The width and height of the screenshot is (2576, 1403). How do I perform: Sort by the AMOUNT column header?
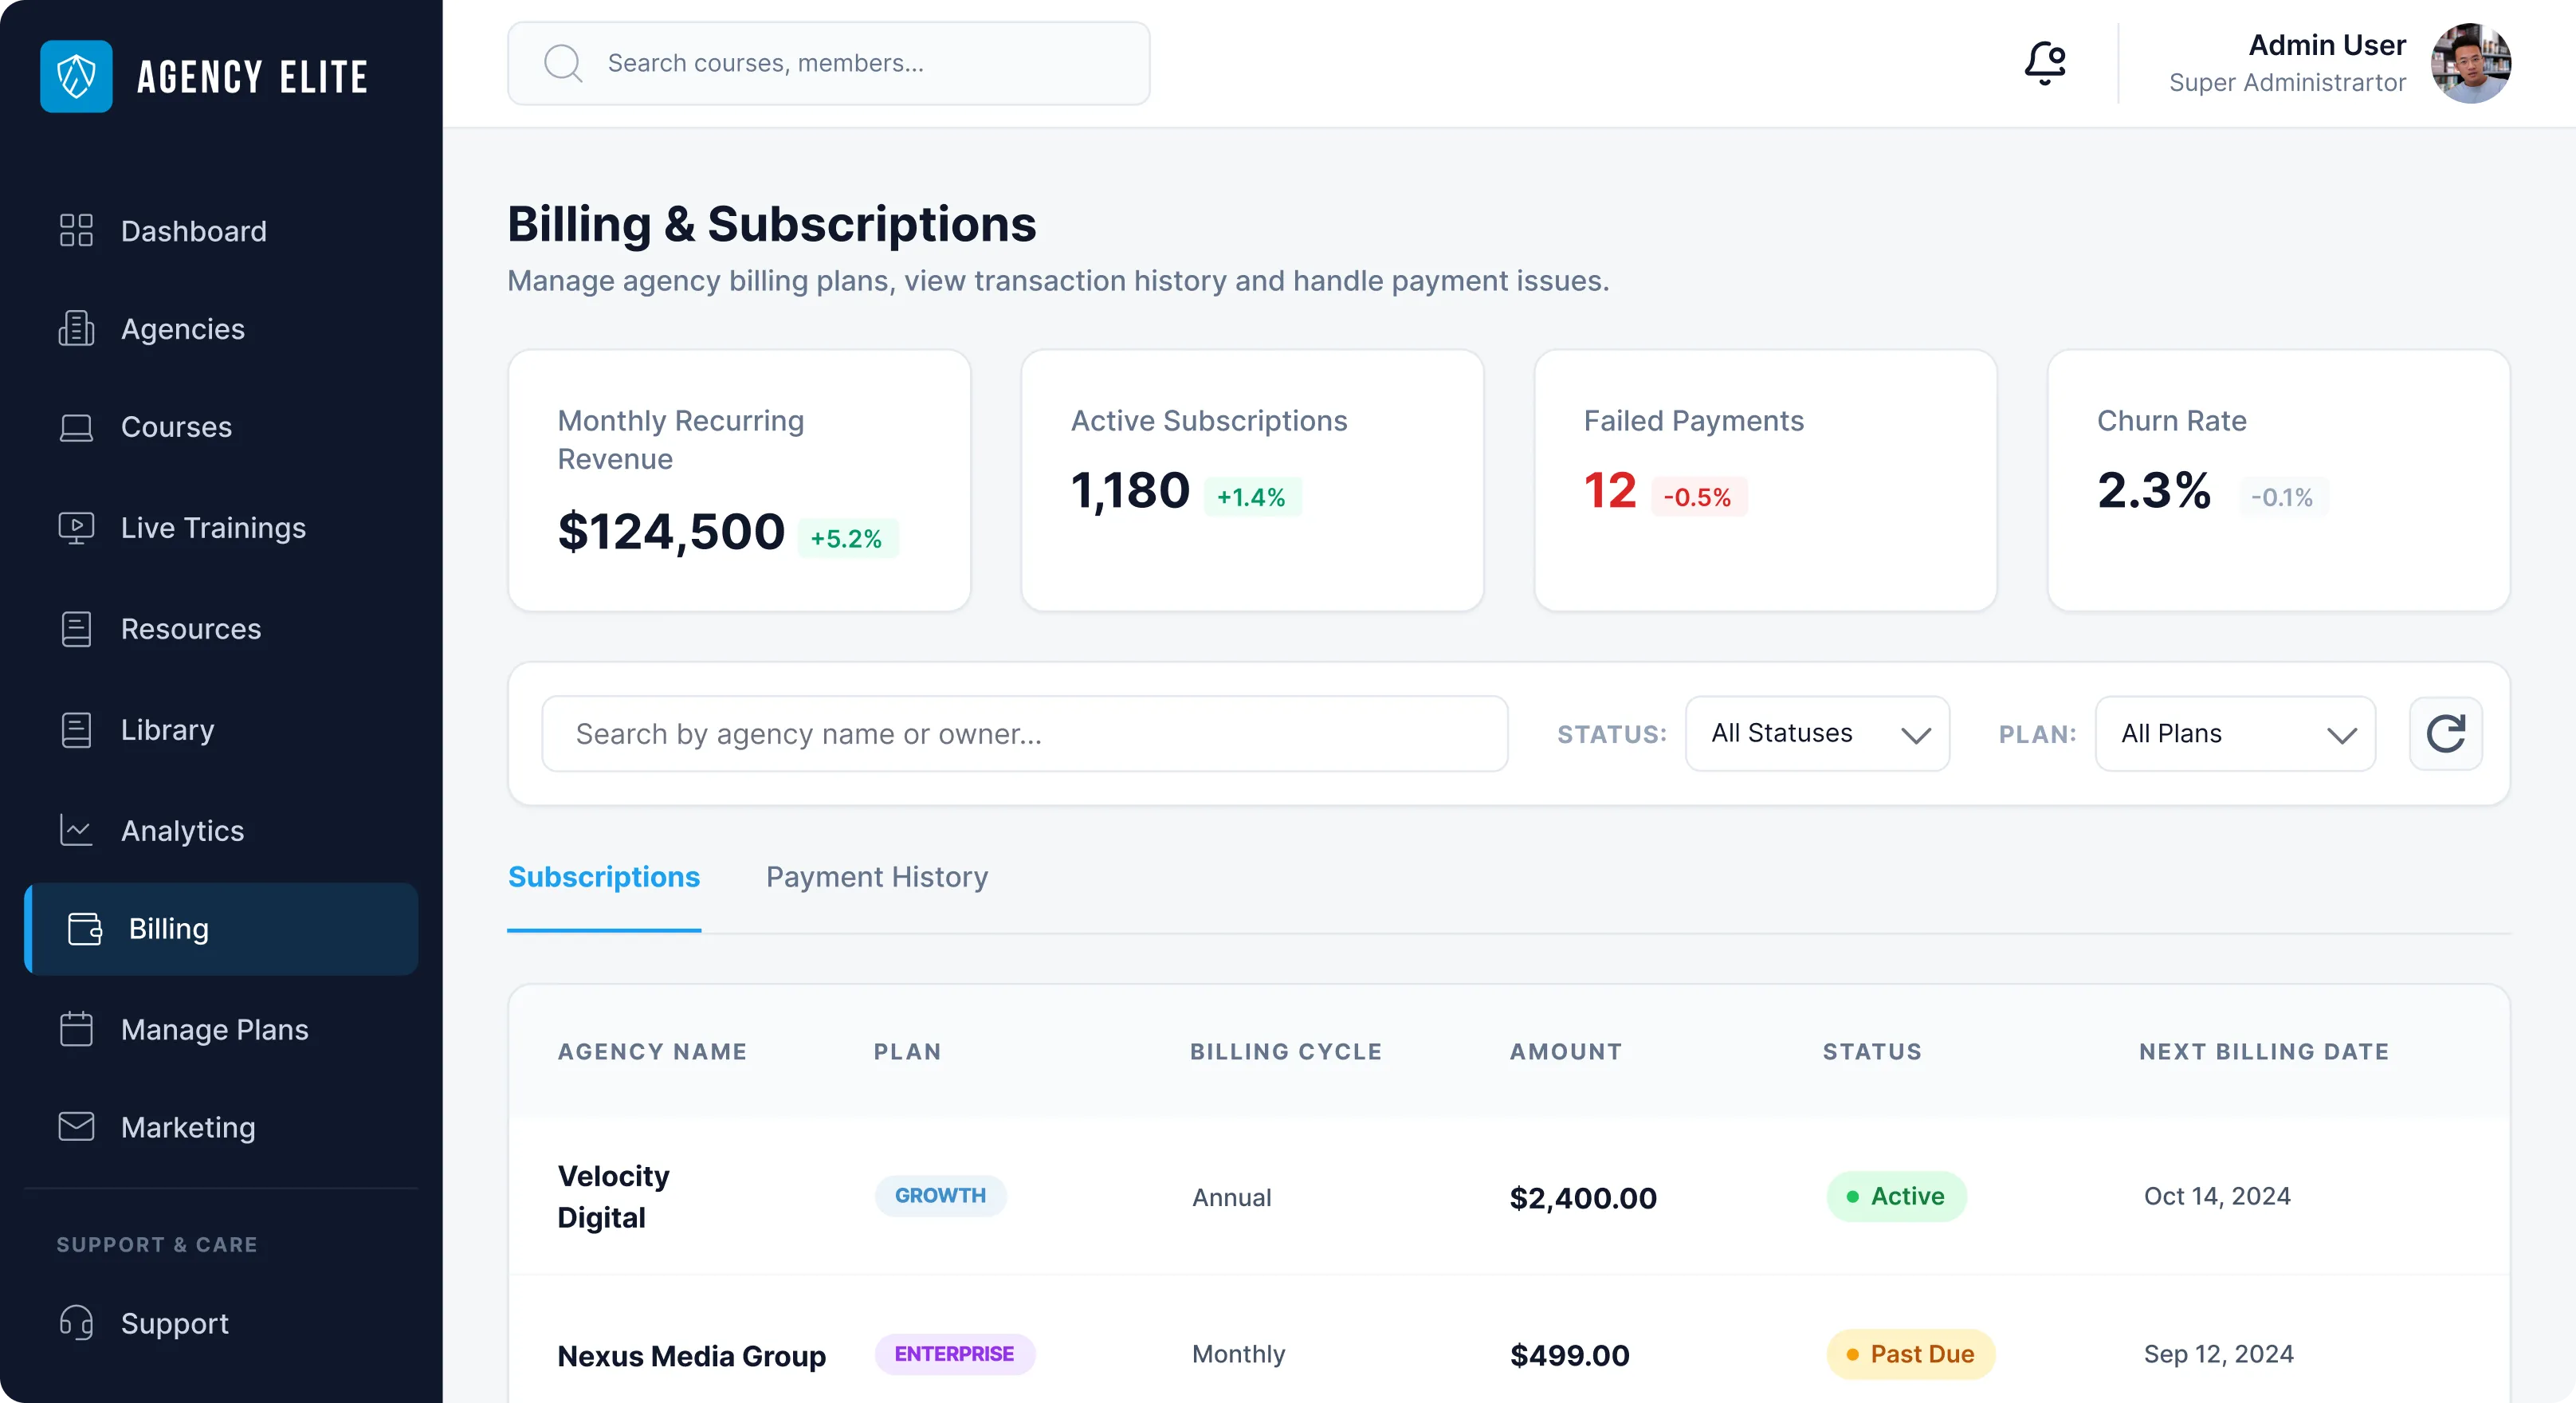point(1565,1051)
